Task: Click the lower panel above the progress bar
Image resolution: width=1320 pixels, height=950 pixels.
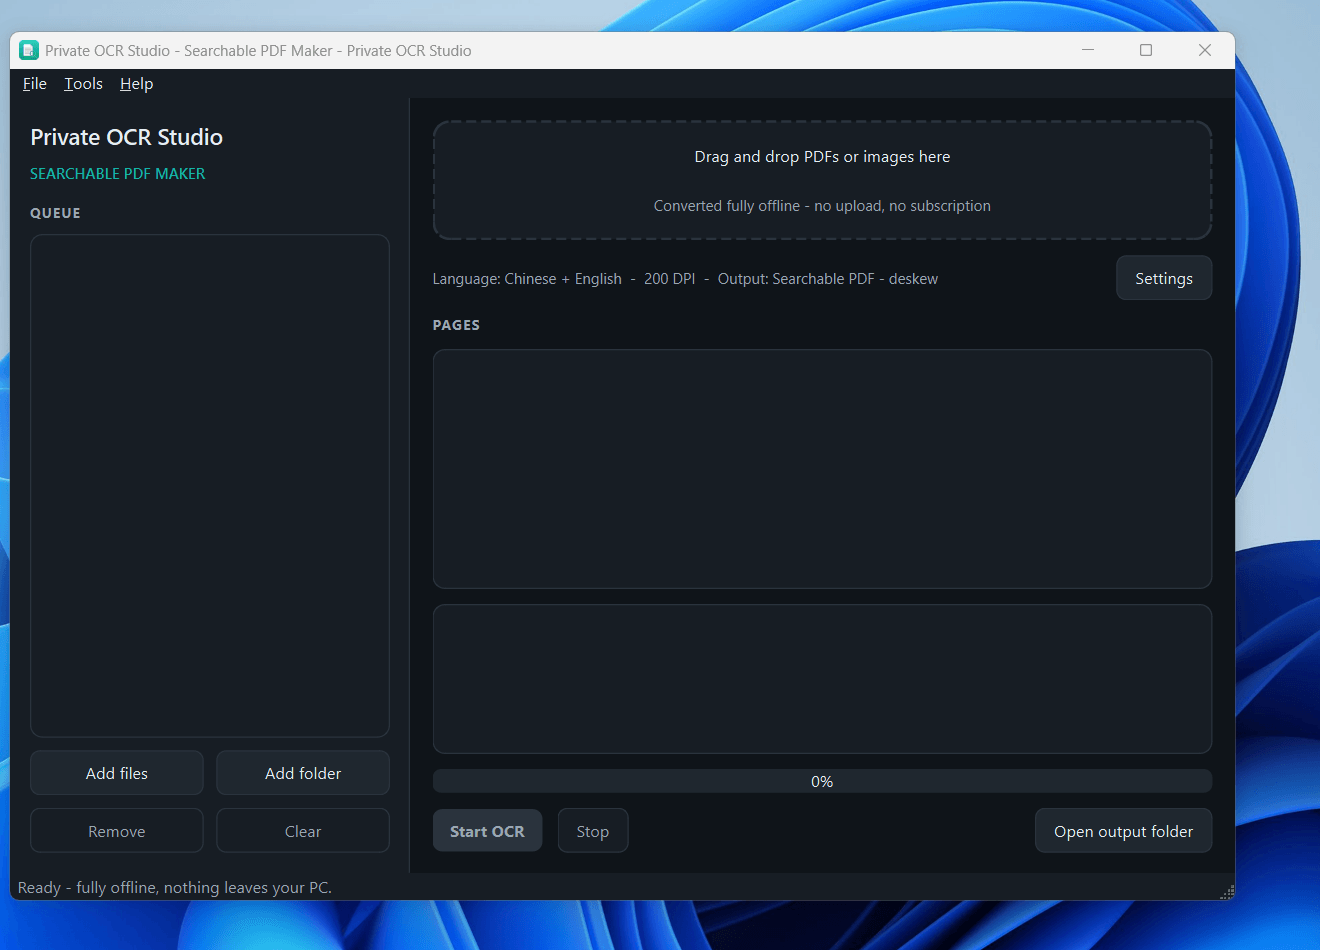Action: [822, 679]
